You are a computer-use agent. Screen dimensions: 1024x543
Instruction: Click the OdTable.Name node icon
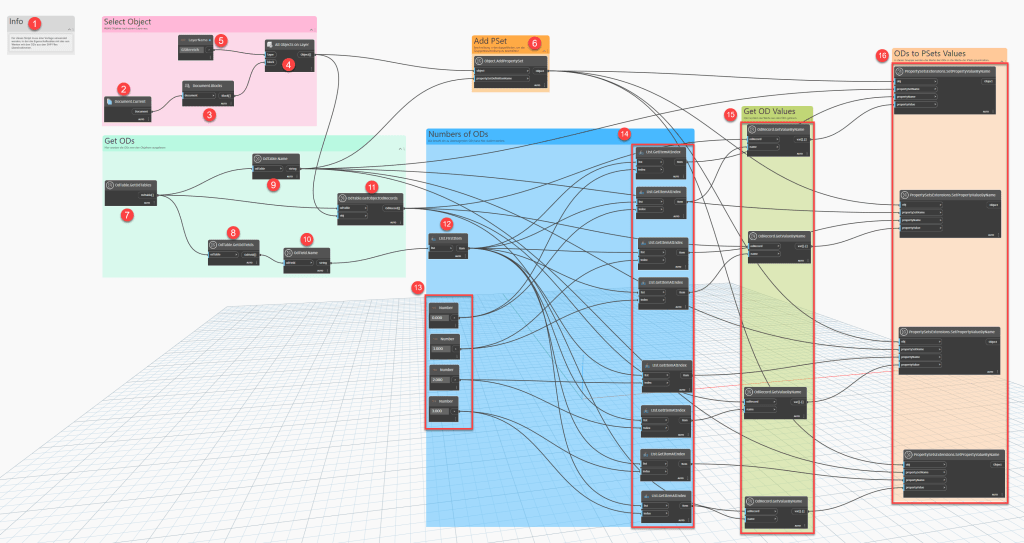pos(257,158)
